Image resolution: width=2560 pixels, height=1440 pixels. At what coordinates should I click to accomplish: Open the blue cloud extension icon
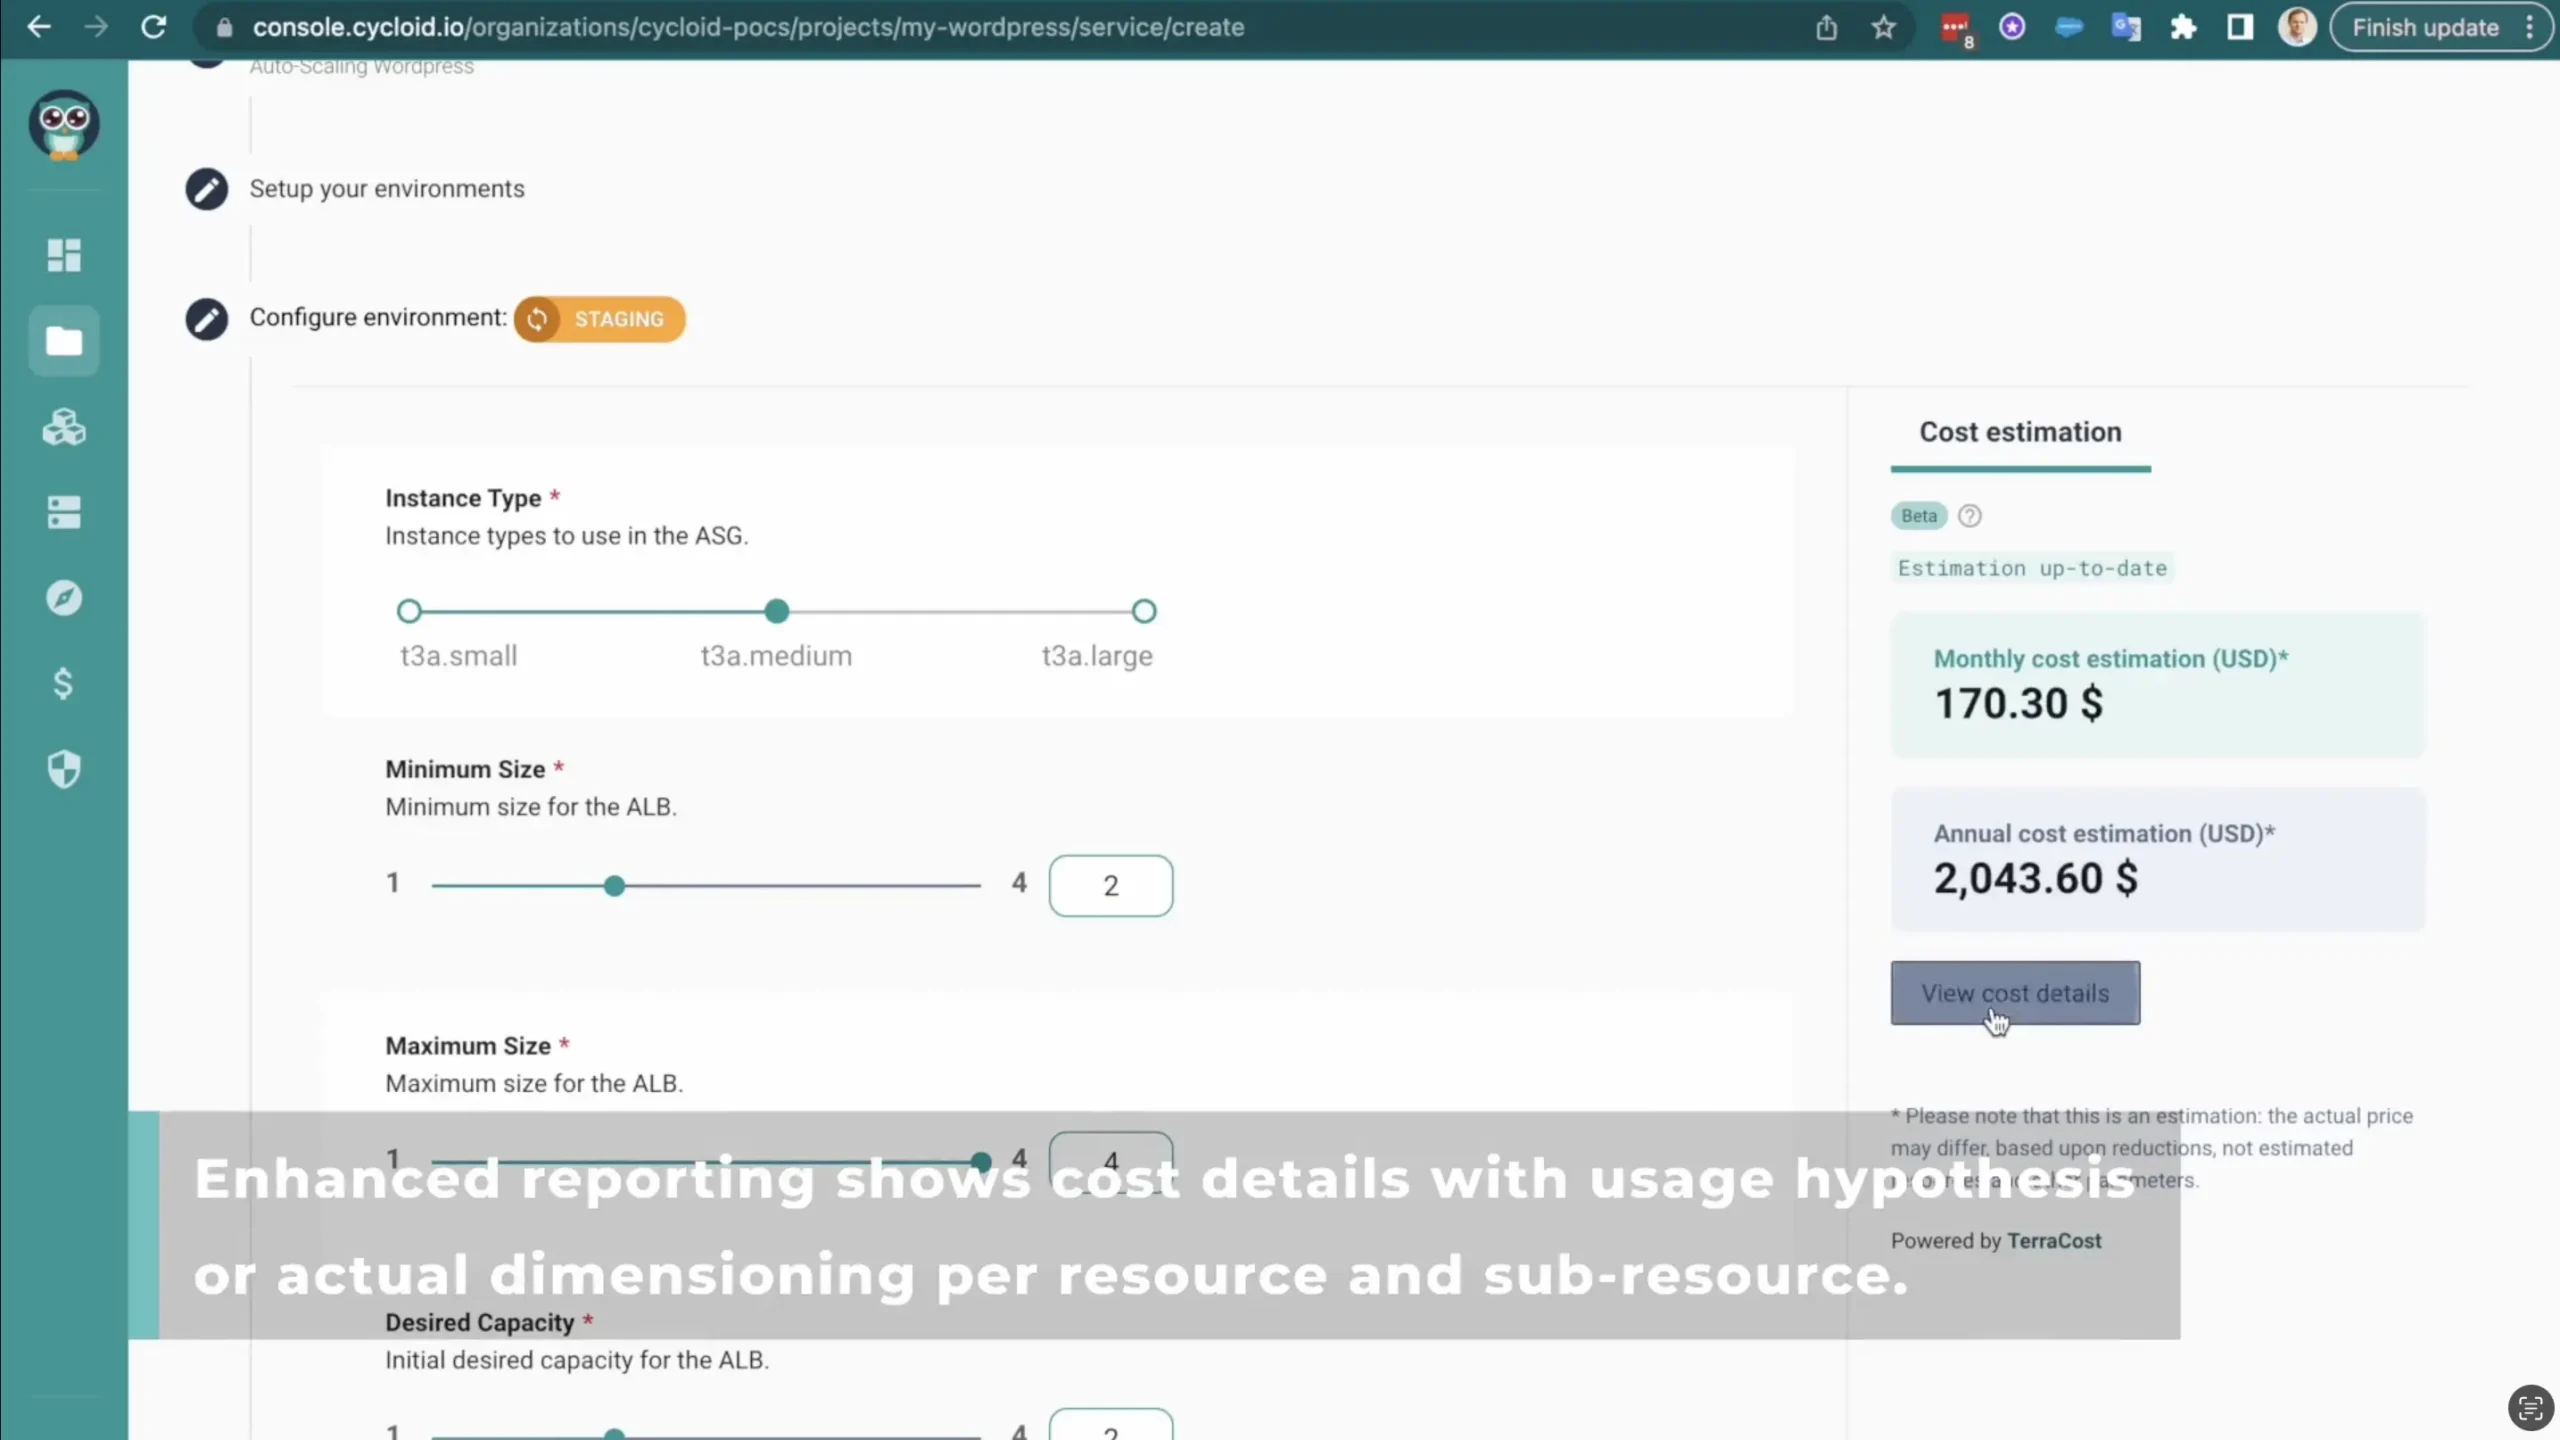(2069, 27)
